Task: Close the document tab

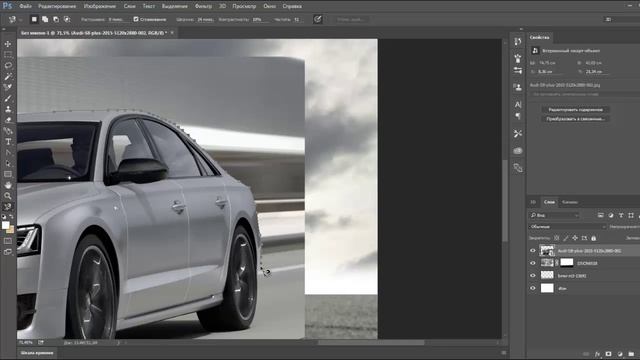Action: 172,33
